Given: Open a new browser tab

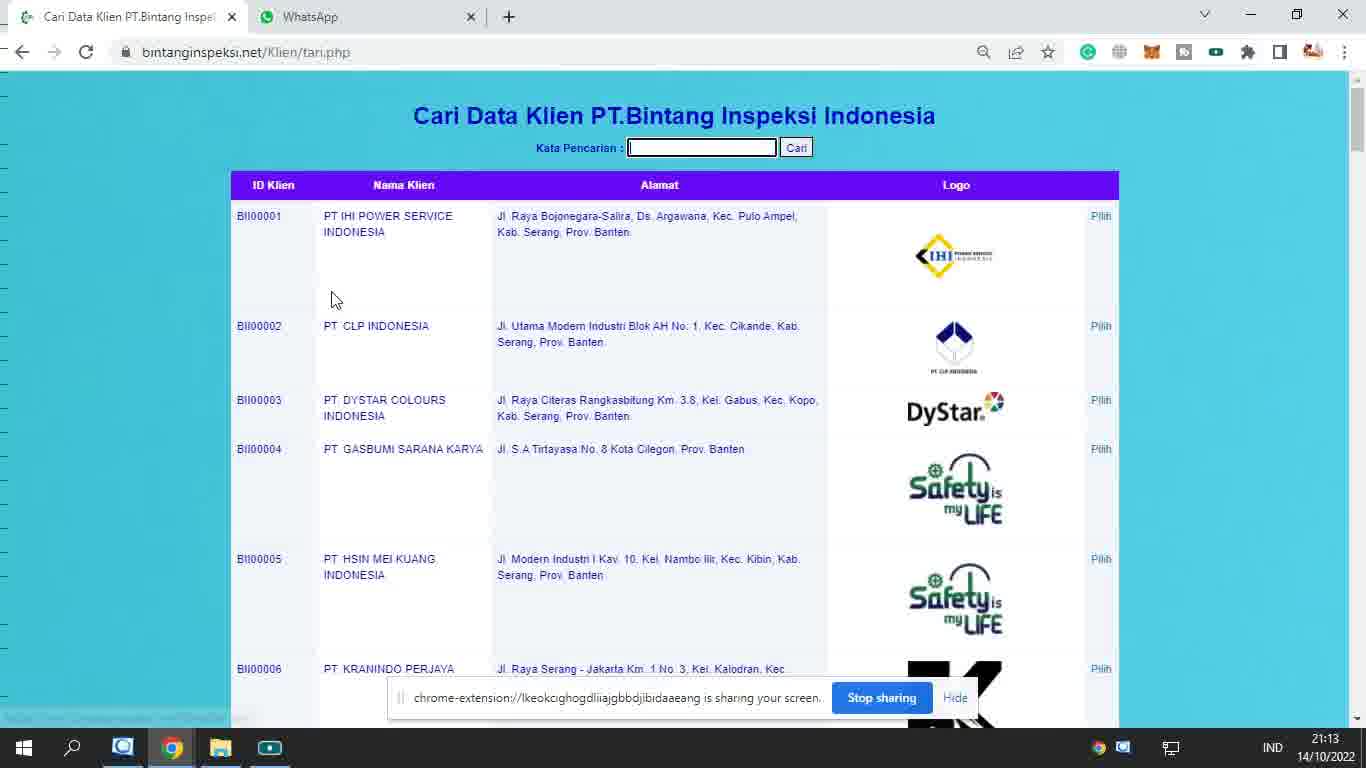Looking at the screenshot, I should (509, 17).
